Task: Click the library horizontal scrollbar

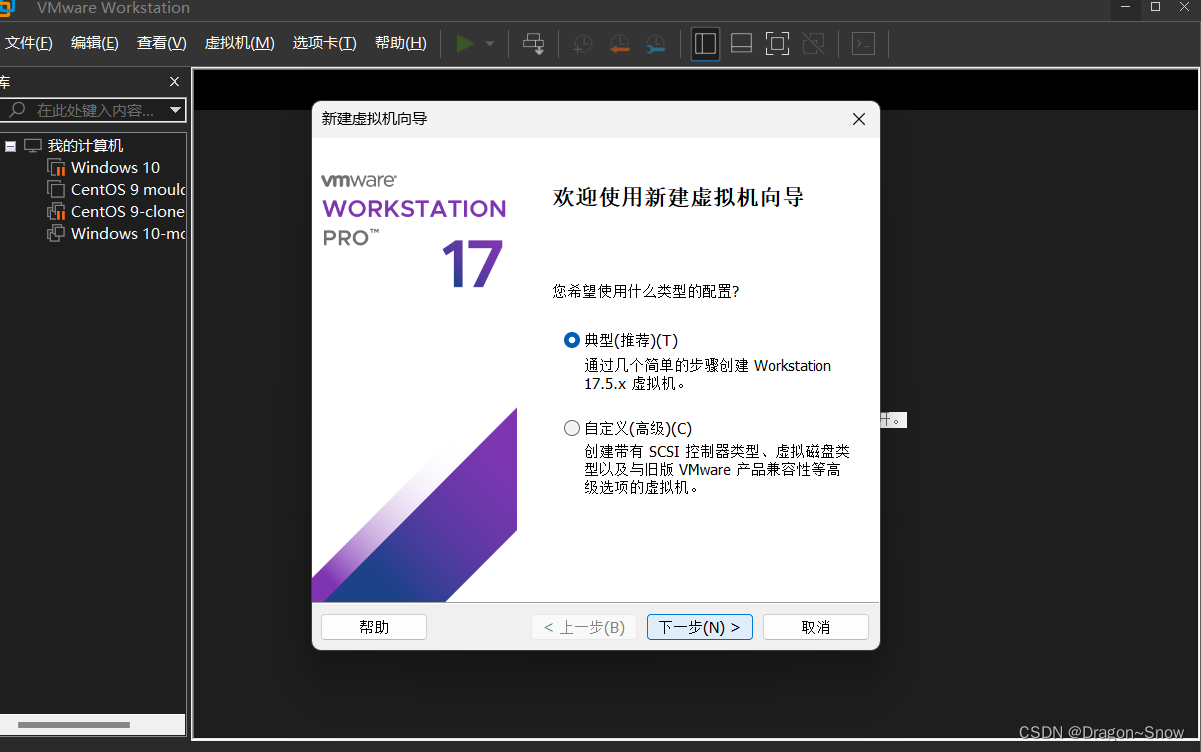Action: 73,724
